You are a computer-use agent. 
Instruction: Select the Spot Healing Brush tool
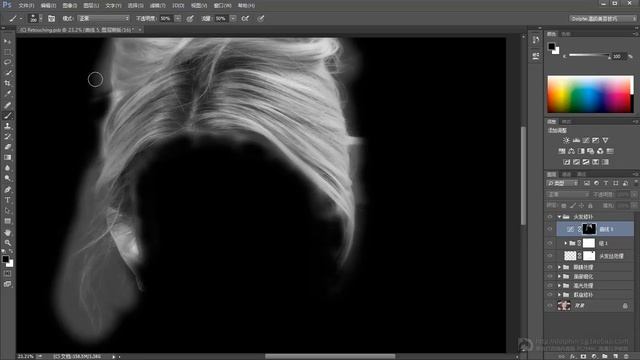(x=7, y=105)
